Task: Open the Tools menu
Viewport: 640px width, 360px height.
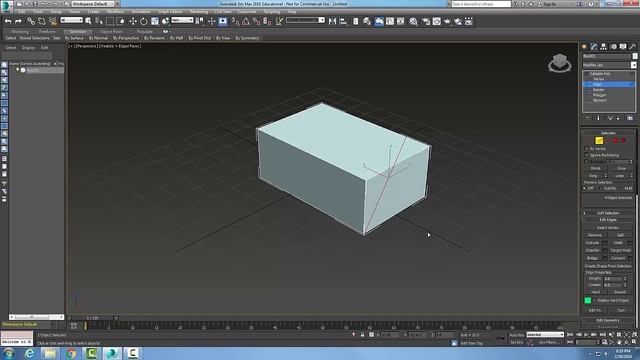Action: [38, 11]
